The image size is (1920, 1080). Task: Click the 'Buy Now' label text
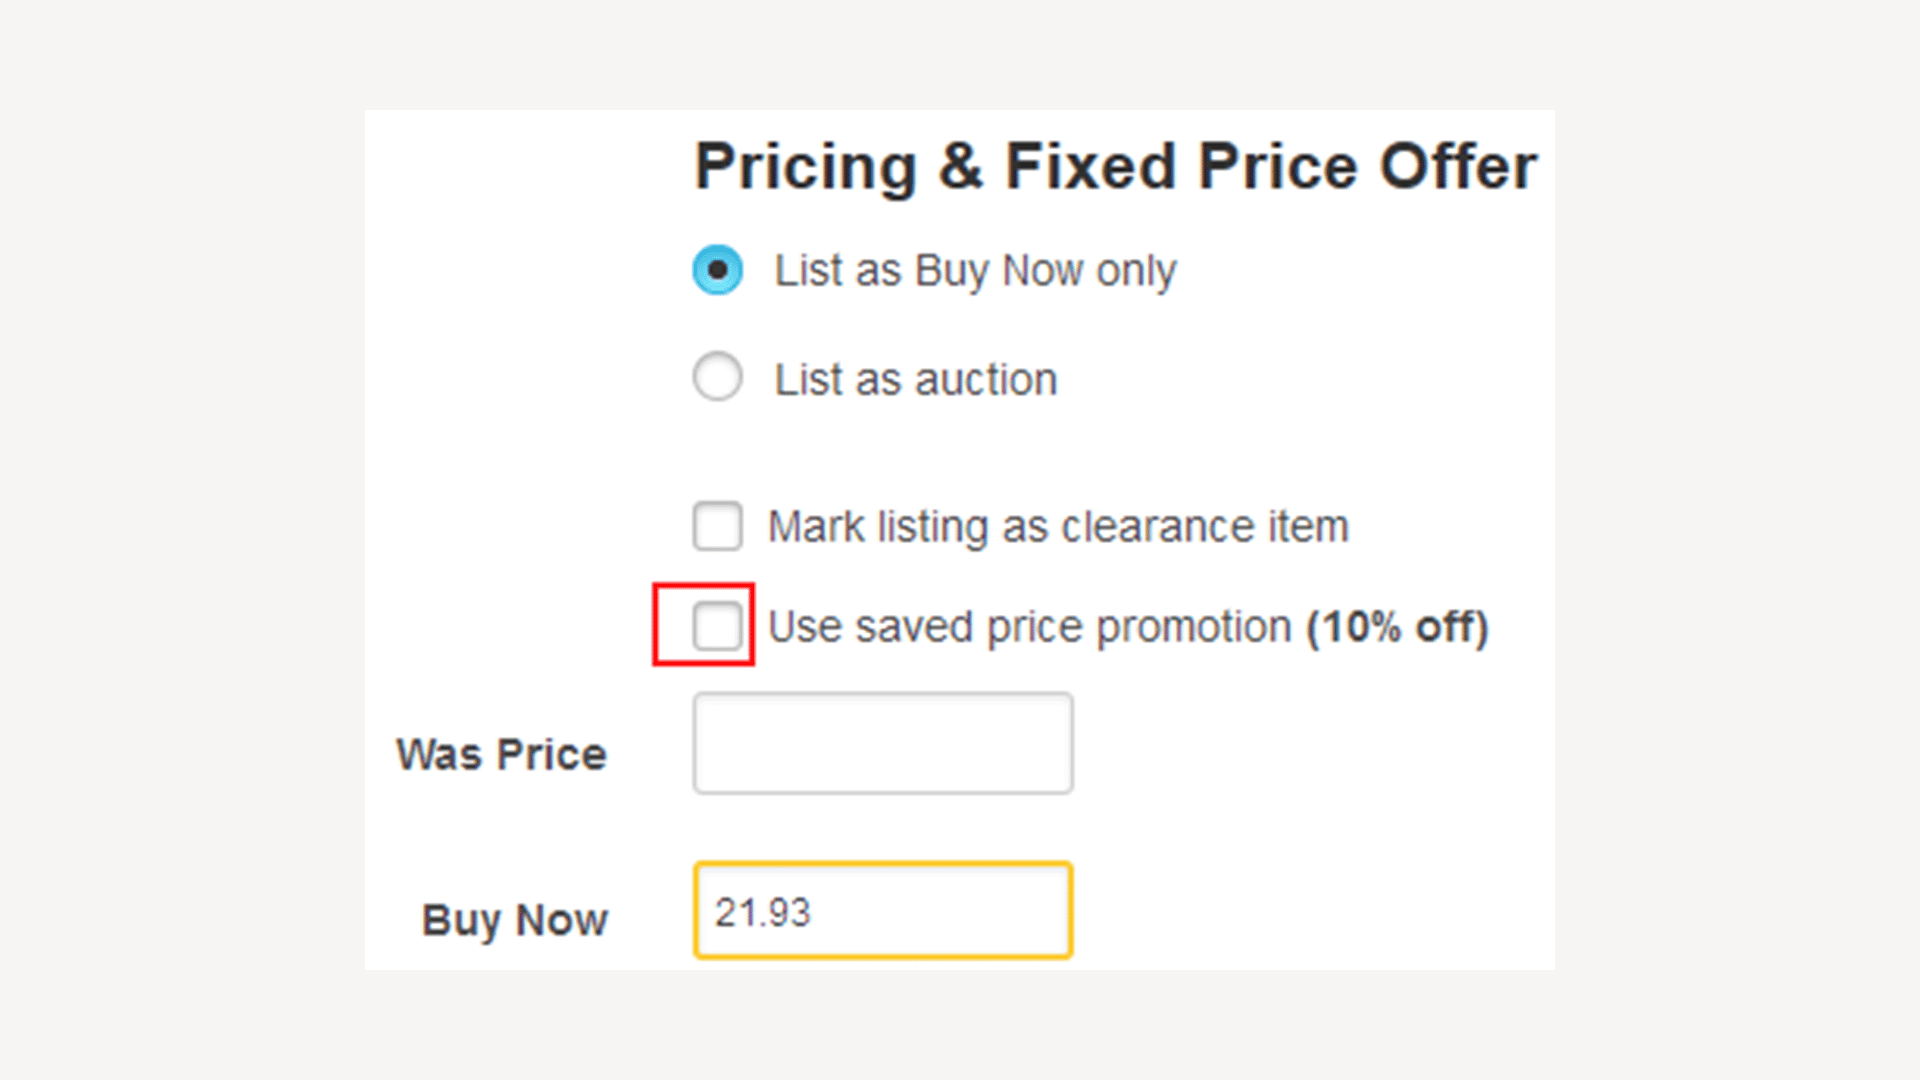(x=515, y=919)
